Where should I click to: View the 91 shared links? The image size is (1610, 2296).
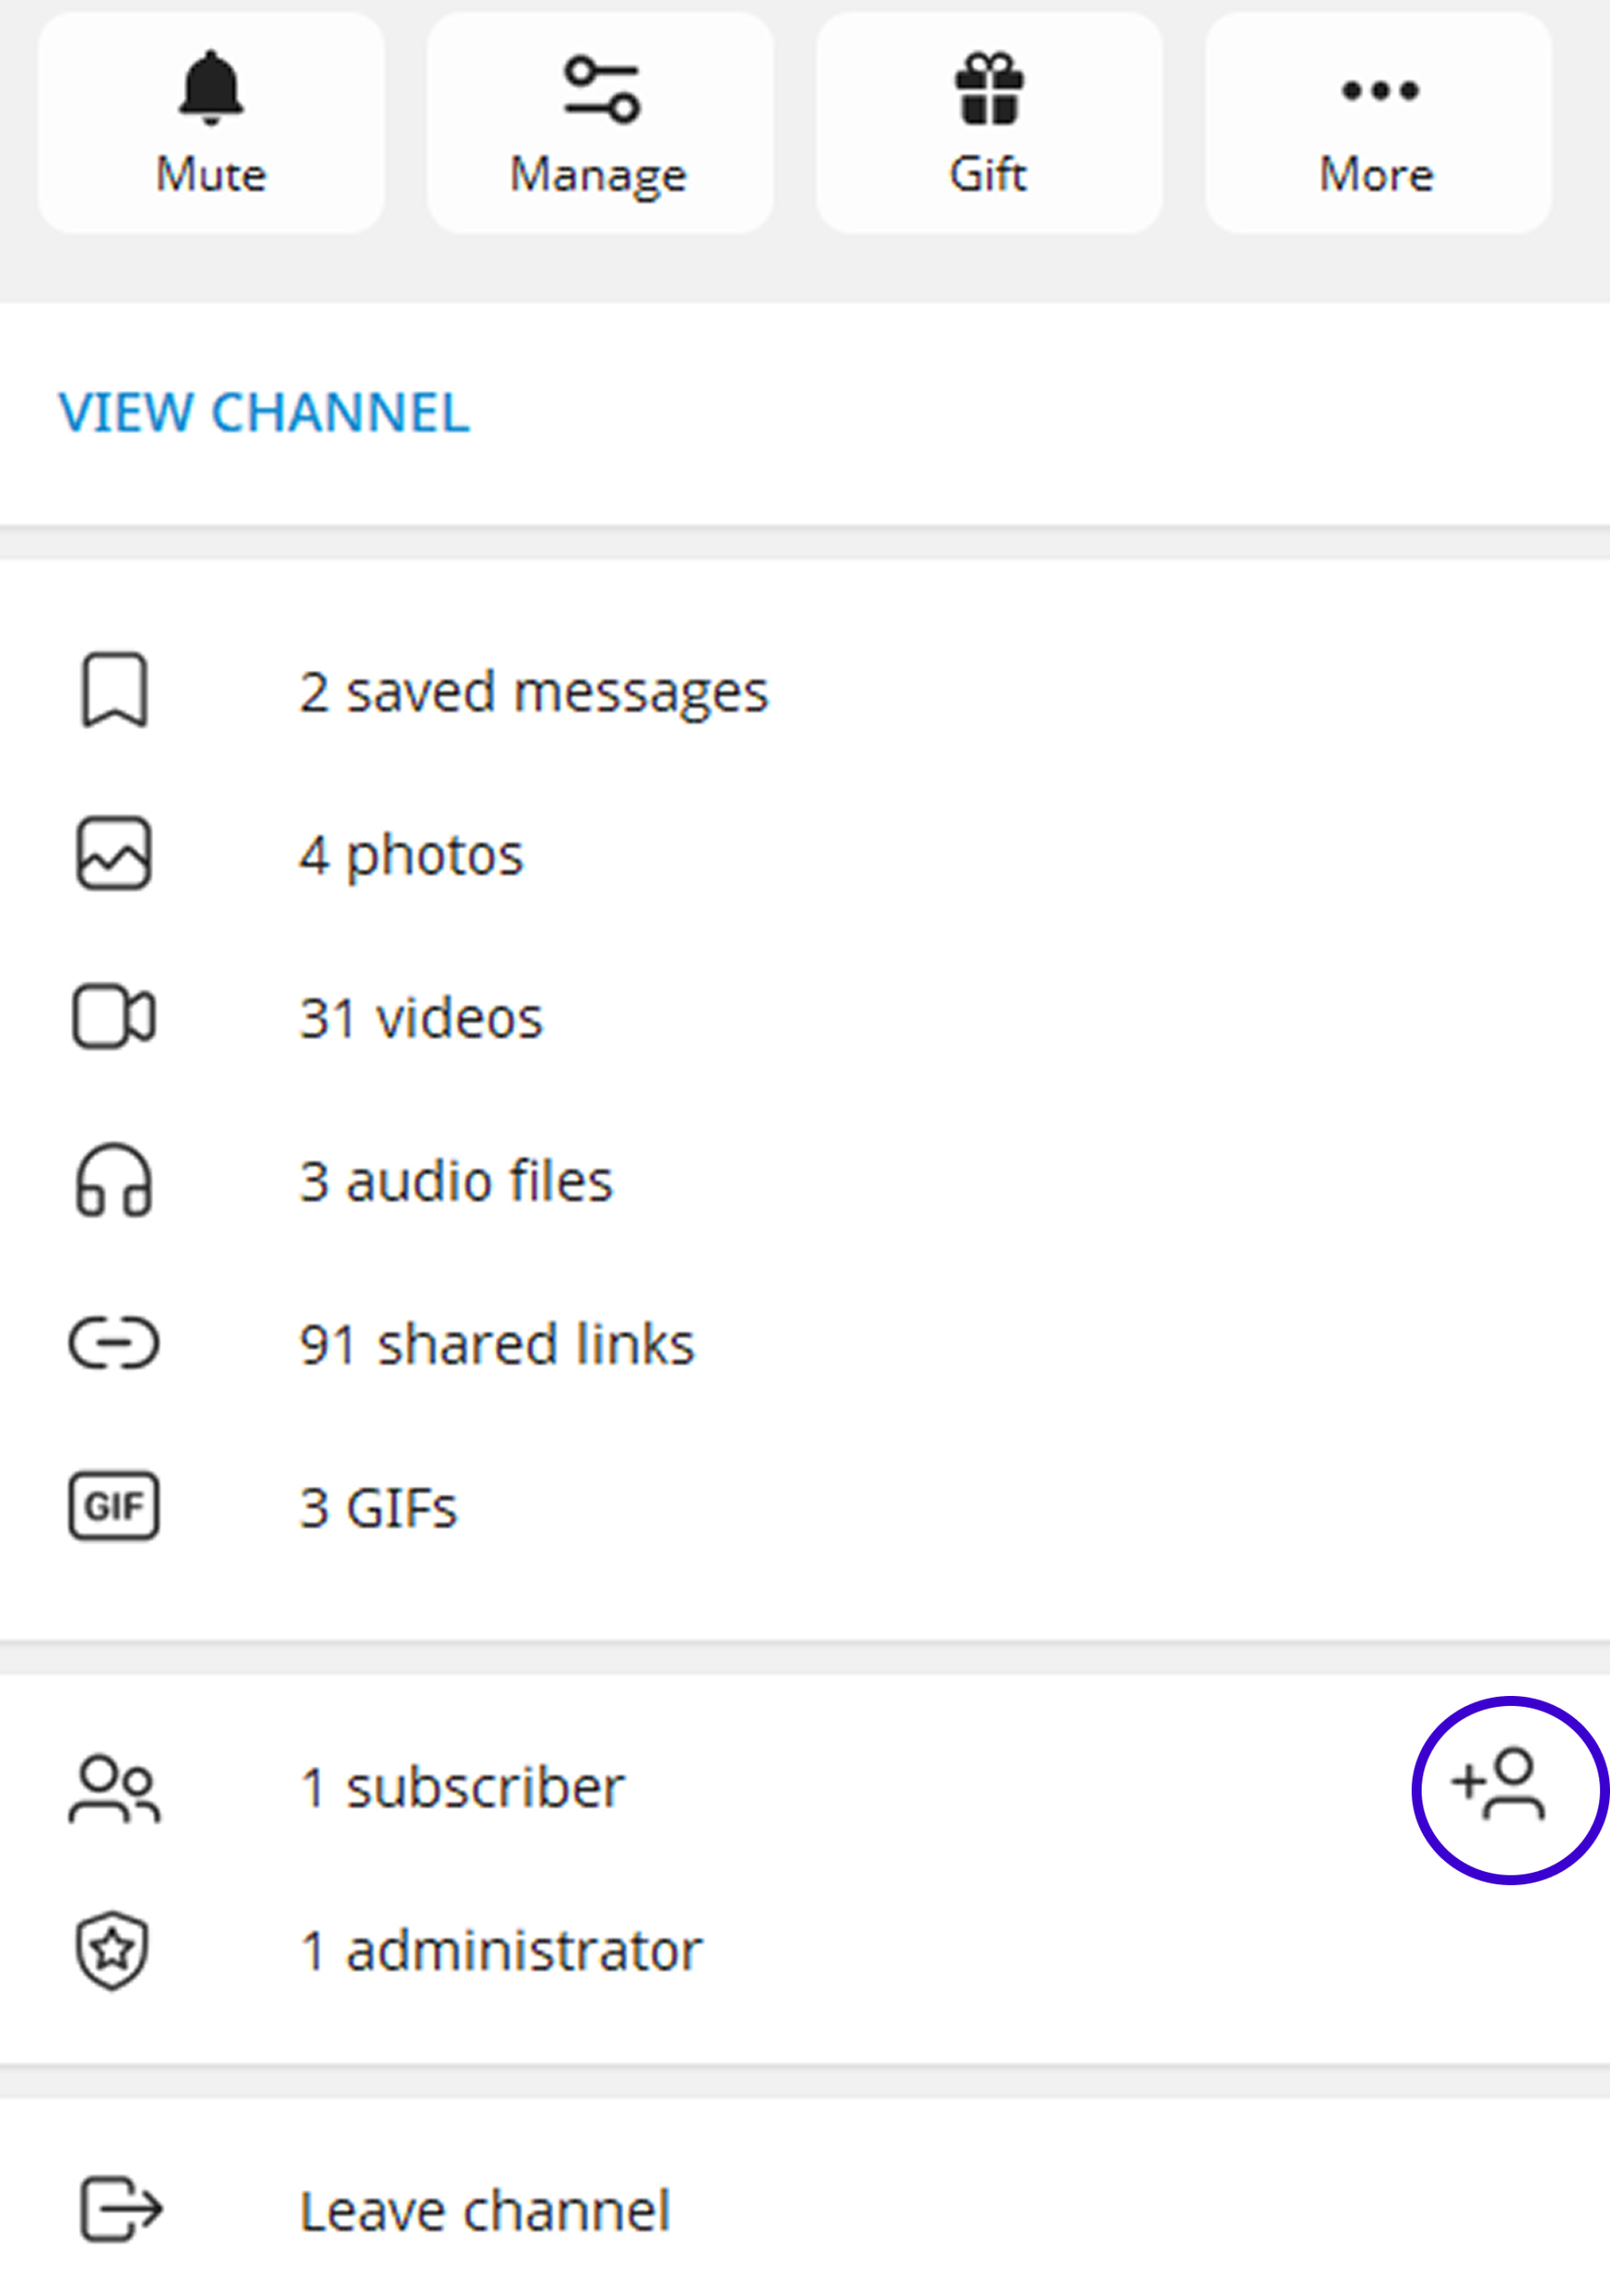tap(497, 1344)
